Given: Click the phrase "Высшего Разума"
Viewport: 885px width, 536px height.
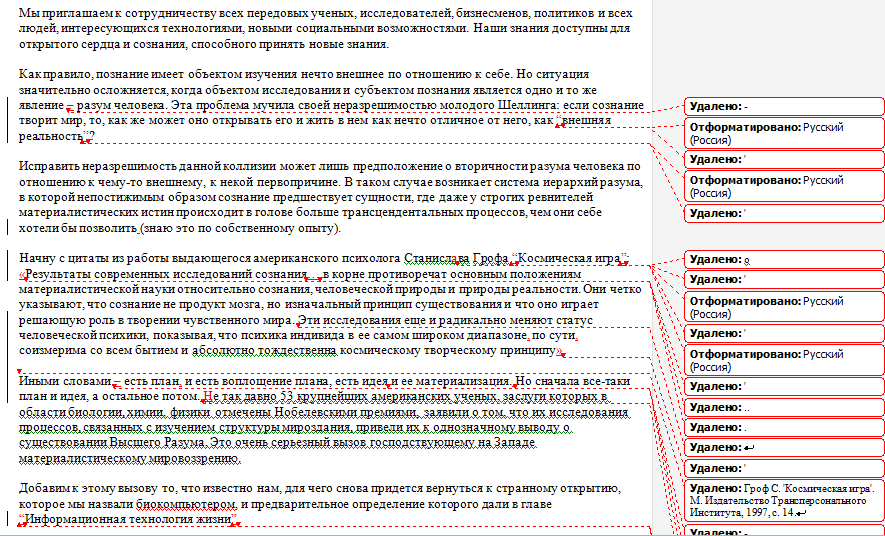Looking at the screenshot, I should click(157, 443).
